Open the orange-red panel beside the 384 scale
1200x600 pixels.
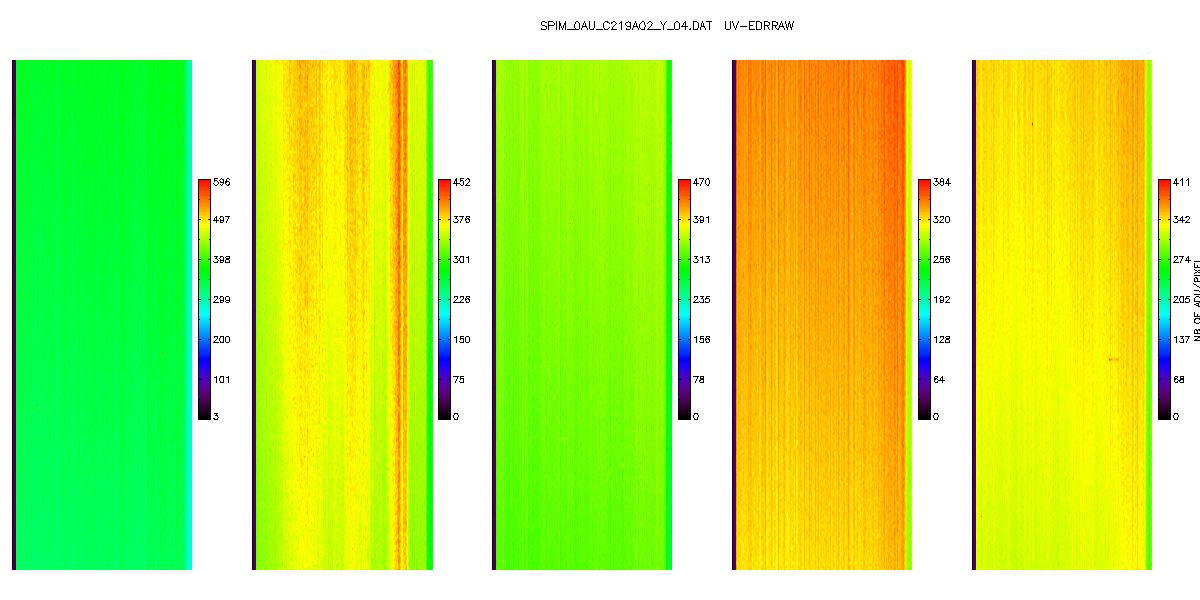[x=822, y=315]
